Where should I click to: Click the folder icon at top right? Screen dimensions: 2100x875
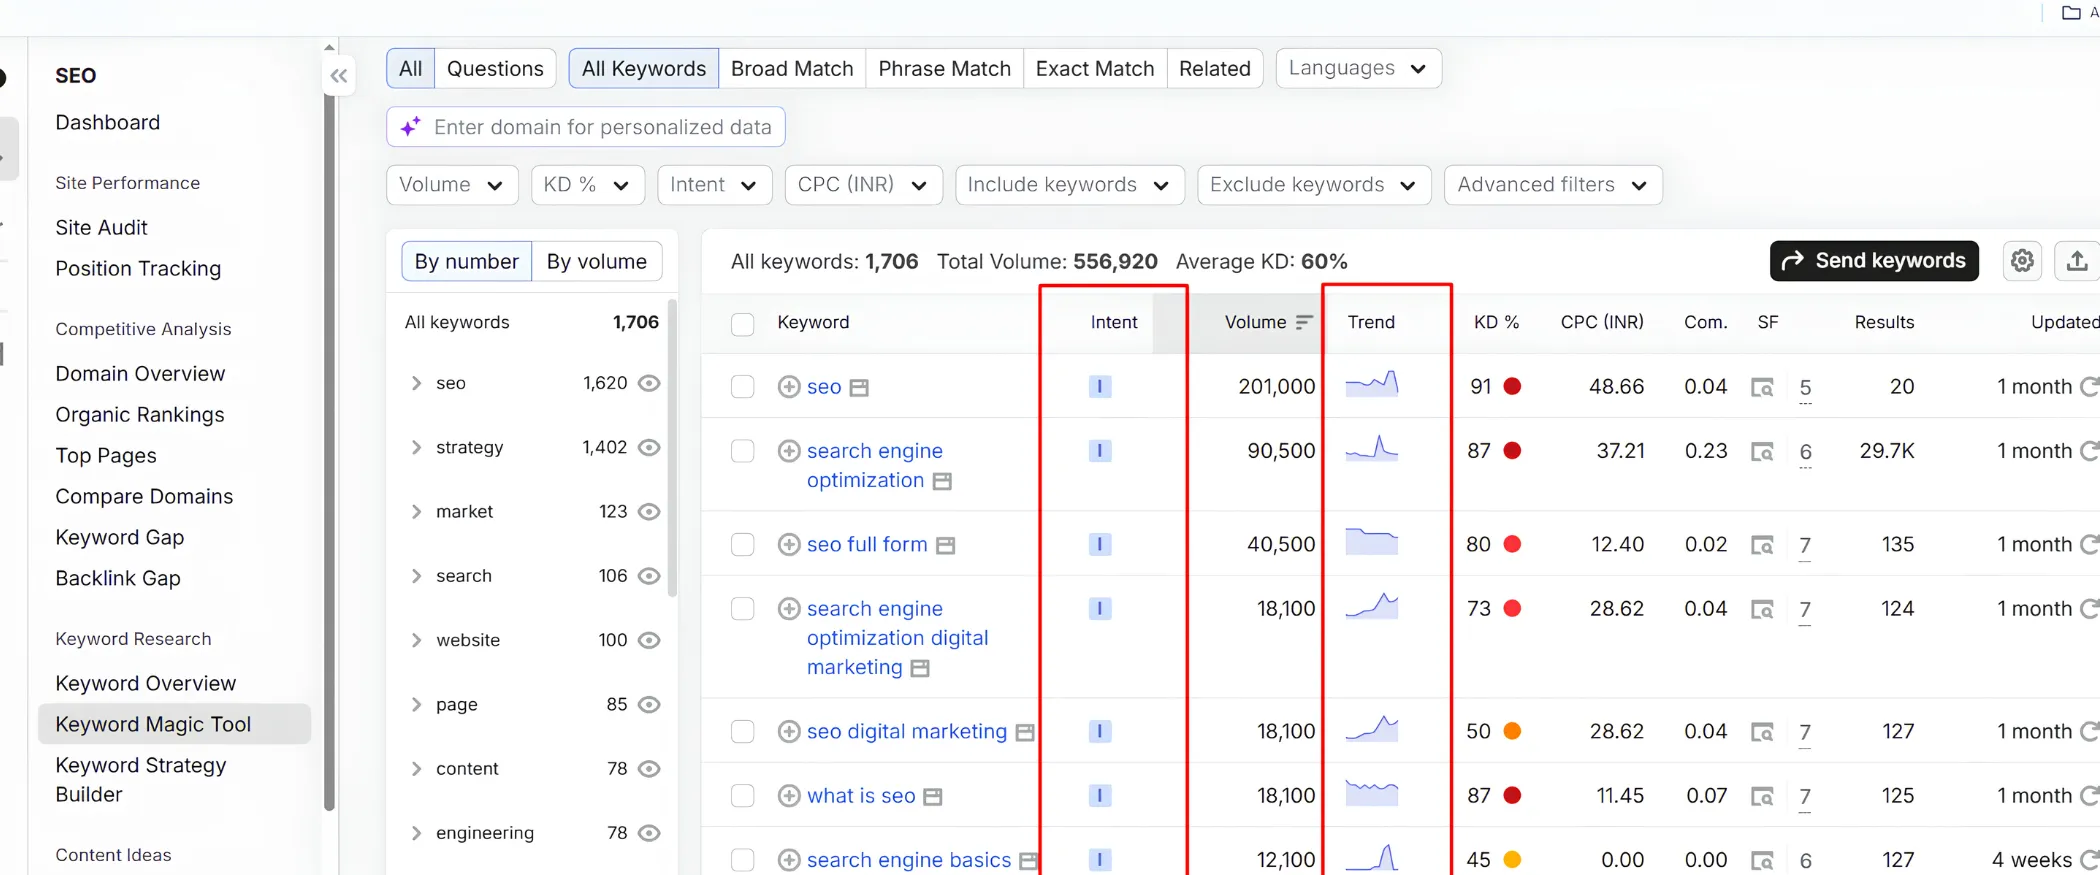(2071, 13)
